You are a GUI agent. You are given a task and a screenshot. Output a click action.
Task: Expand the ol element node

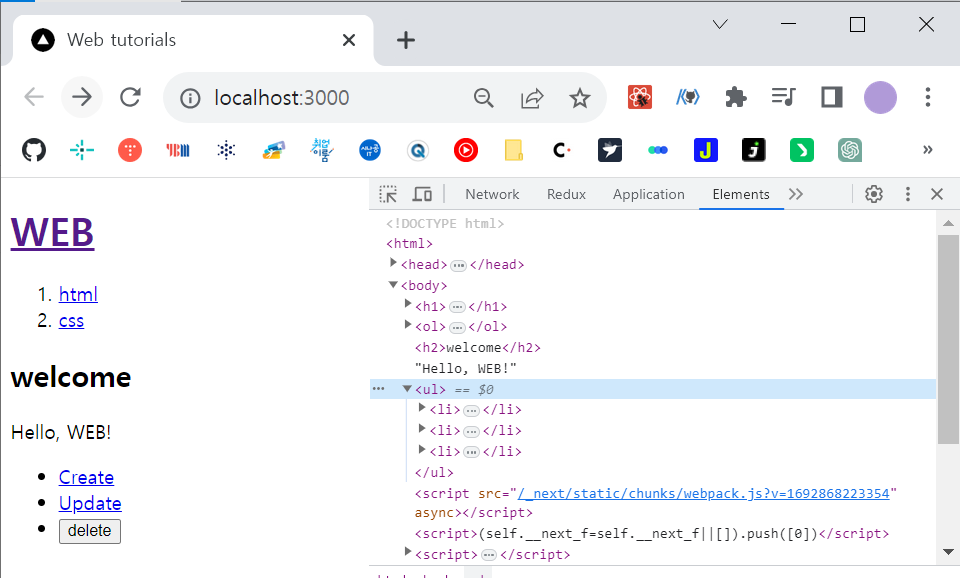(408, 325)
